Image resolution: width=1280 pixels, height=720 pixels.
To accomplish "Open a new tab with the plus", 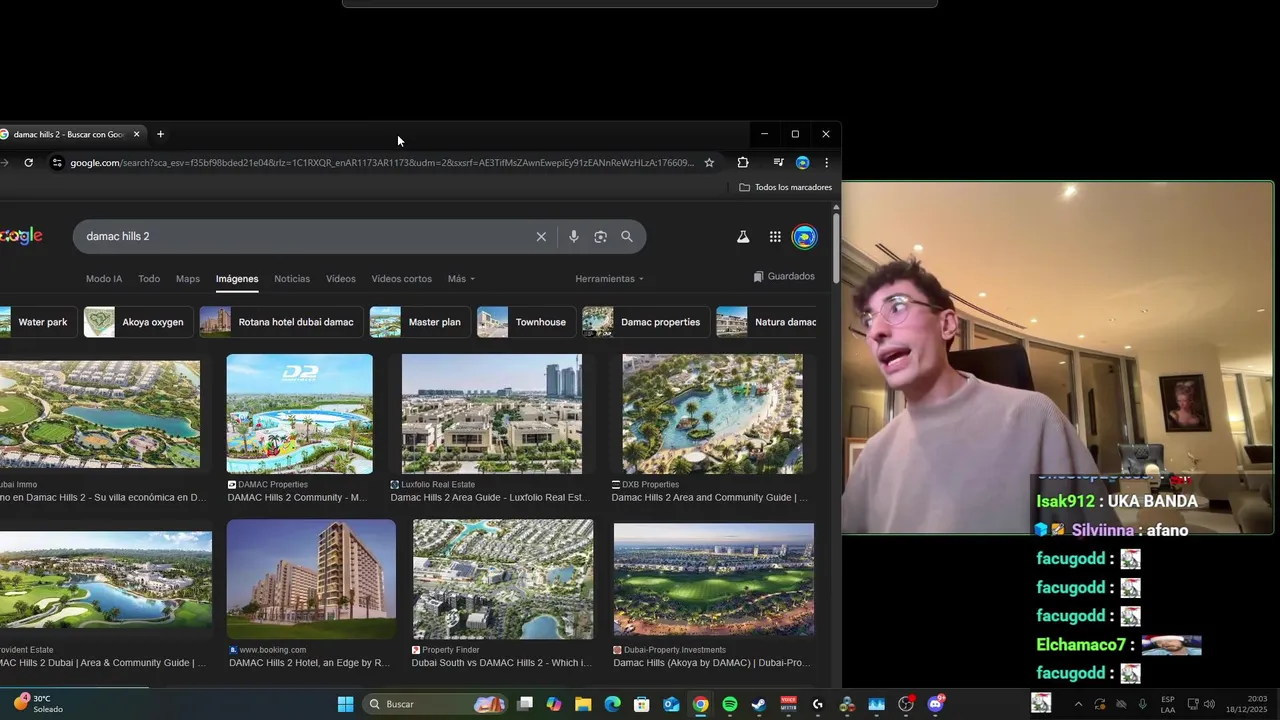I will (x=160, y=134).
